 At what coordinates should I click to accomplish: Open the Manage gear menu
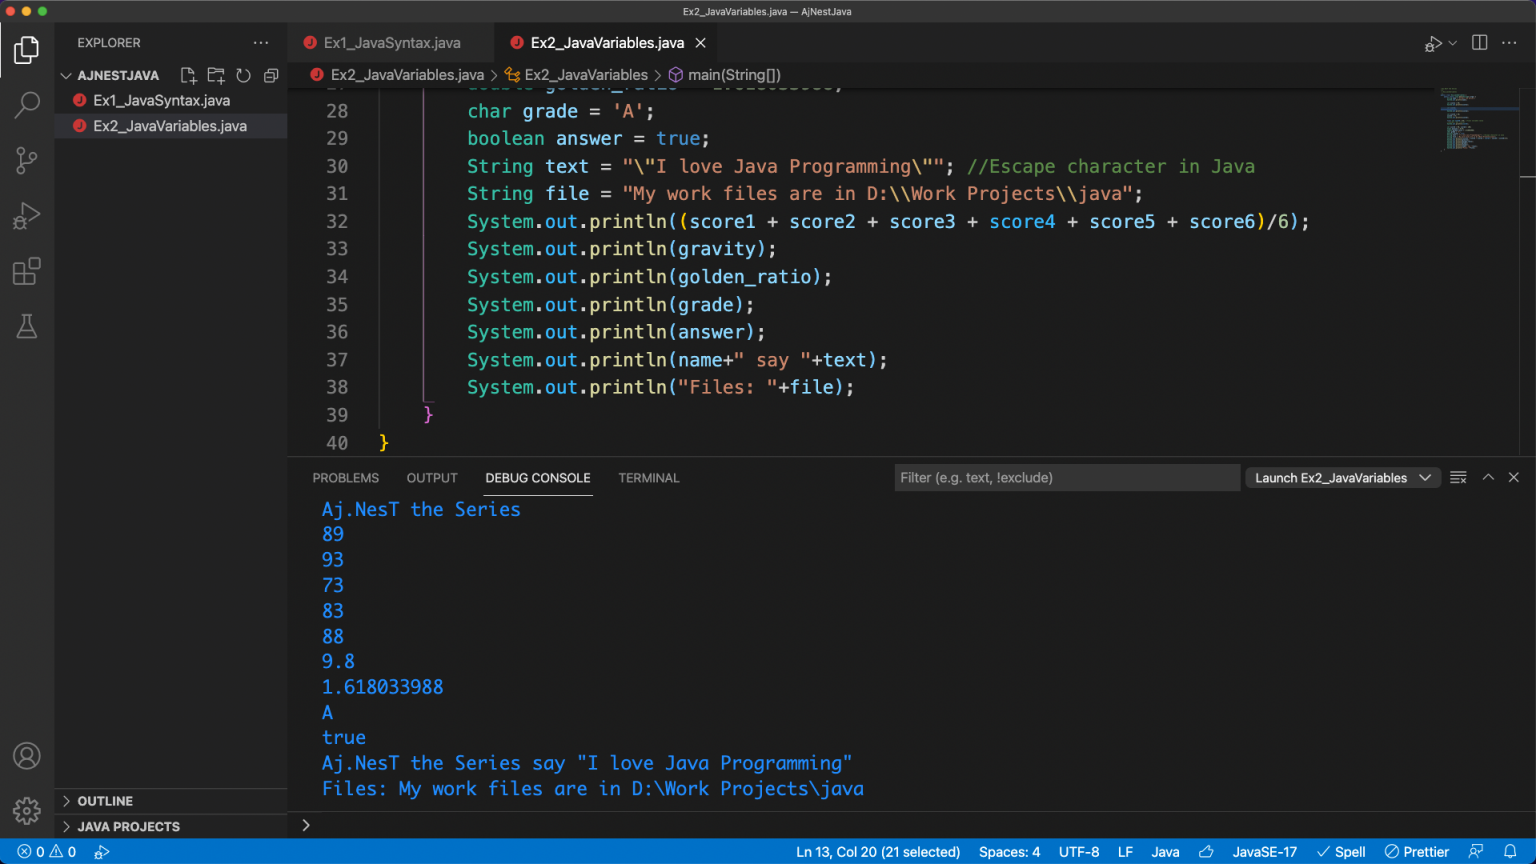(x=27, y=810)
